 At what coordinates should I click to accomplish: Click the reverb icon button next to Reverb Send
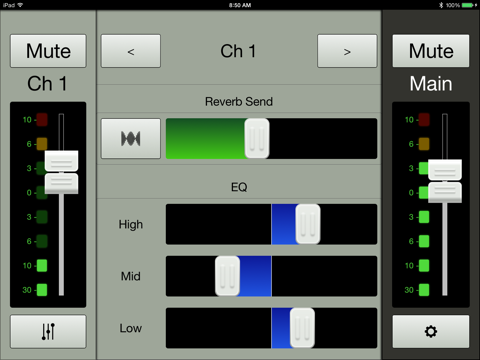pos(131,139)
